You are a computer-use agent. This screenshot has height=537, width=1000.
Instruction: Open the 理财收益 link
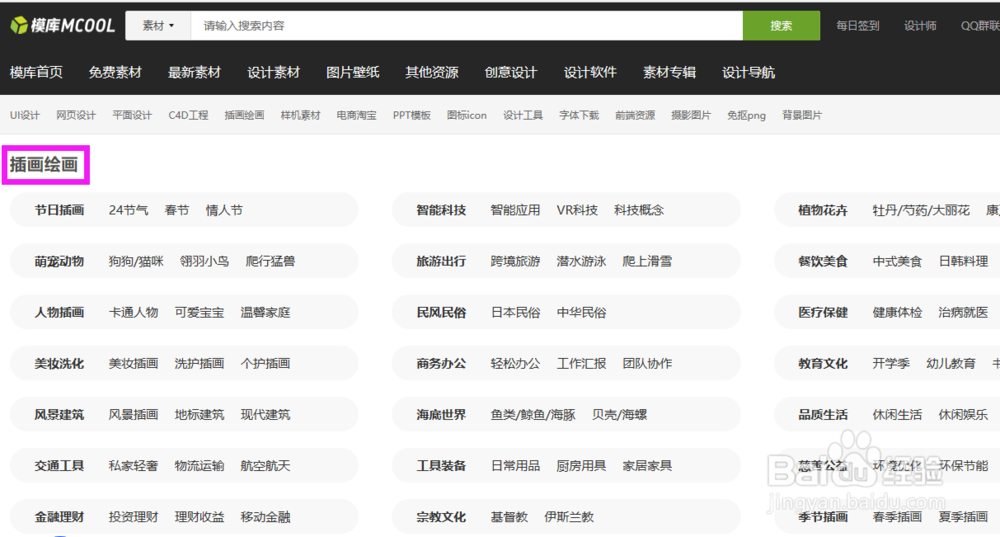click(x=200, y=517)
